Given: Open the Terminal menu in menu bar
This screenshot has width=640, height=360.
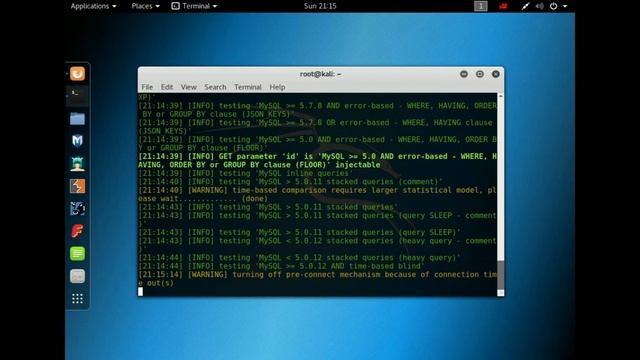Looking at the screenshot, I should [x=248, y=87].
